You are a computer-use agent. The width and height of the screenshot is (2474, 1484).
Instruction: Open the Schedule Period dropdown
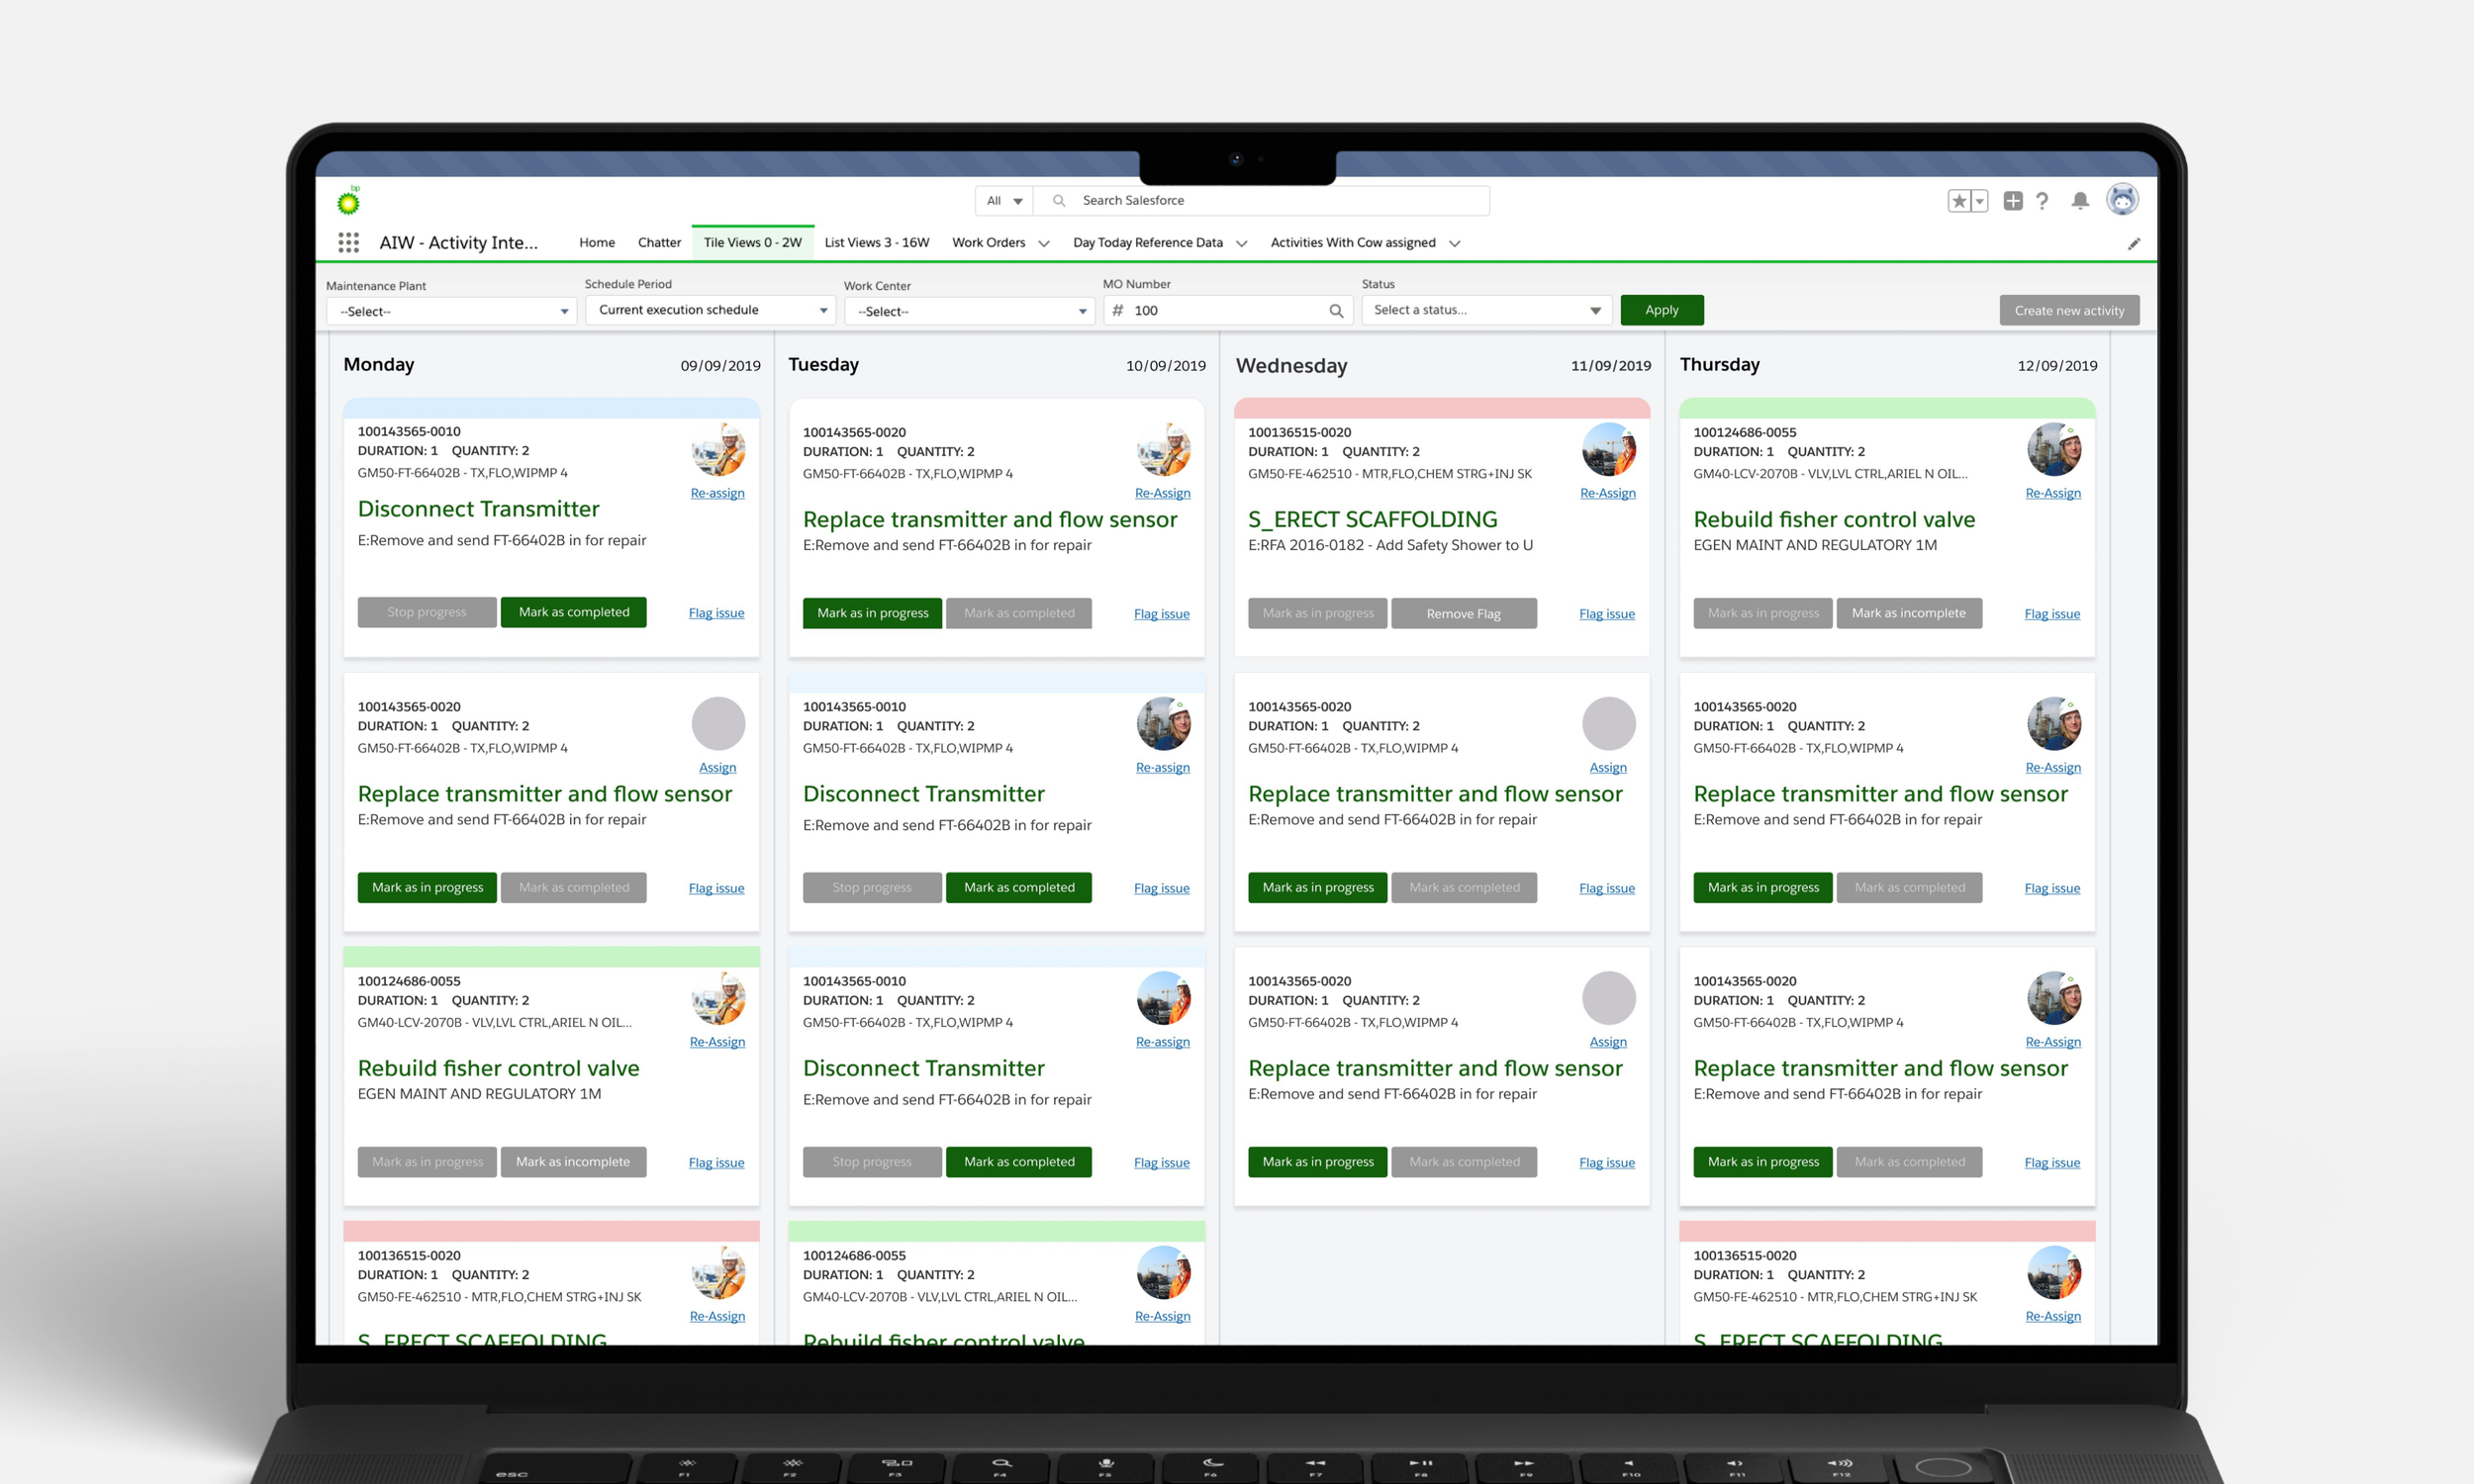click(x=710, y=310)
